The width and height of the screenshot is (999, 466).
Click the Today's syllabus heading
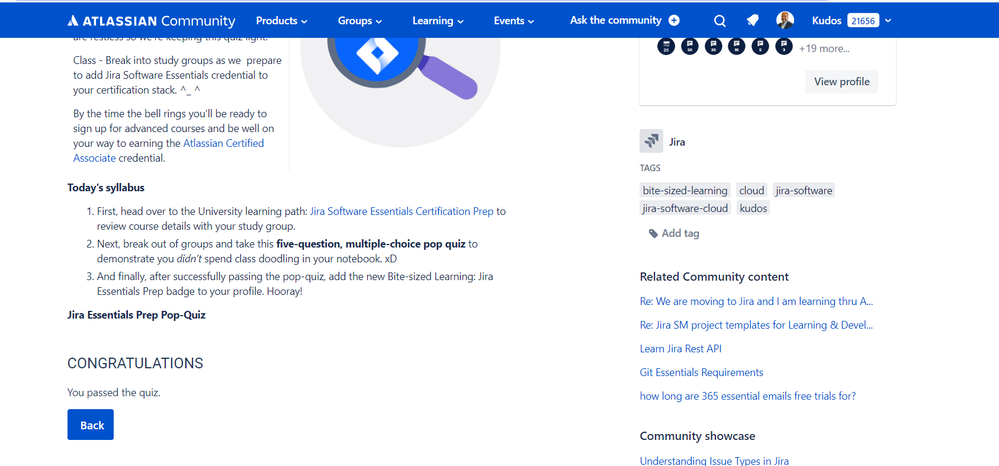point(106,188)
